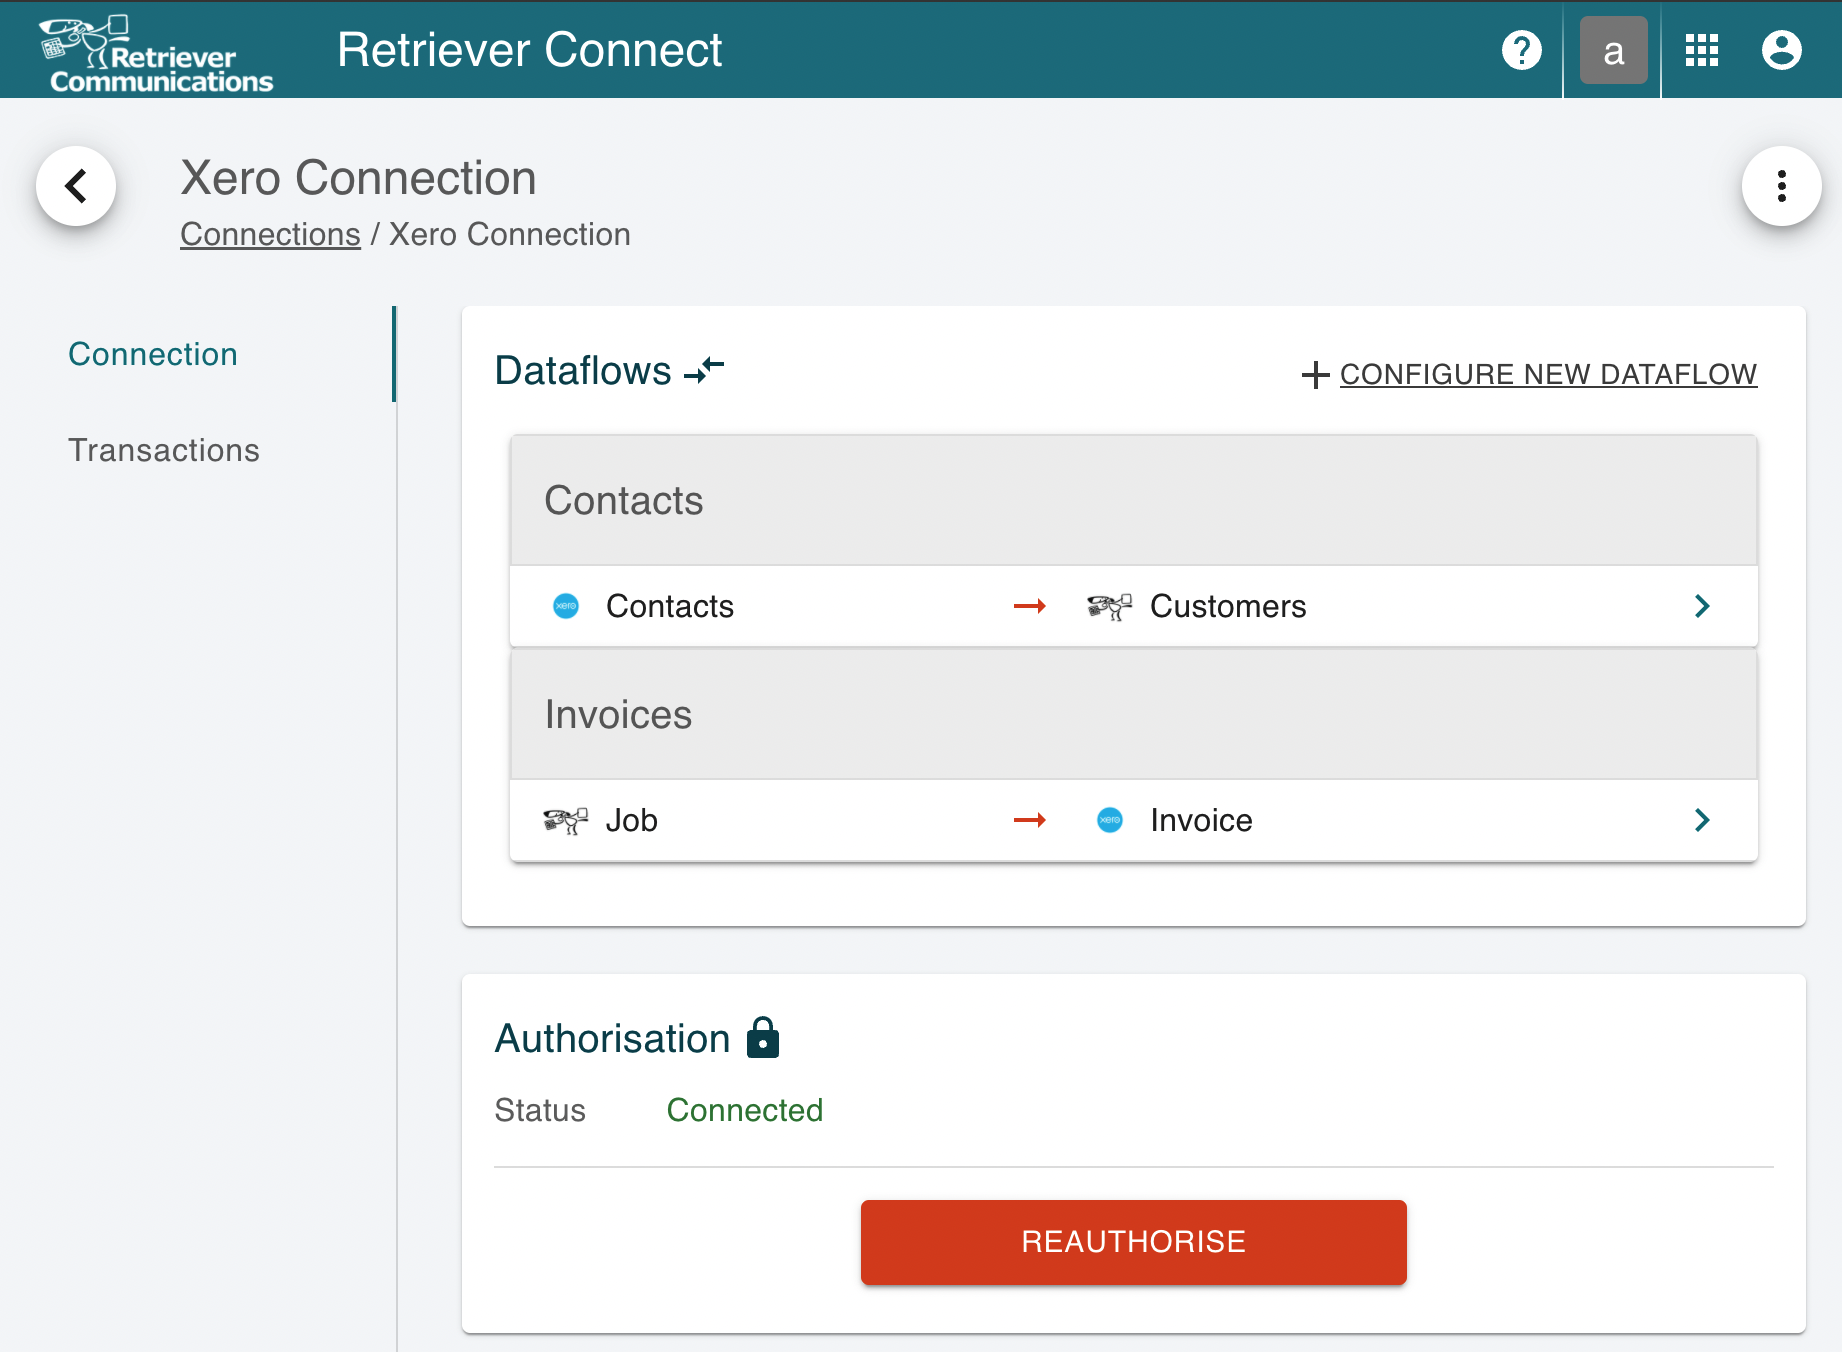
Task: Open the three-dot more options menu
Action: click(x=1781, y=186)
